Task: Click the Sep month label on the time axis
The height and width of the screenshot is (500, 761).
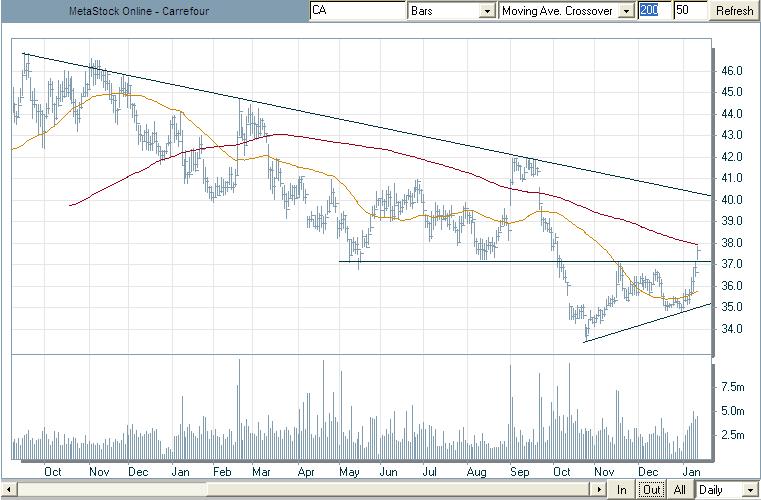Action: click(x=520, y=472)
